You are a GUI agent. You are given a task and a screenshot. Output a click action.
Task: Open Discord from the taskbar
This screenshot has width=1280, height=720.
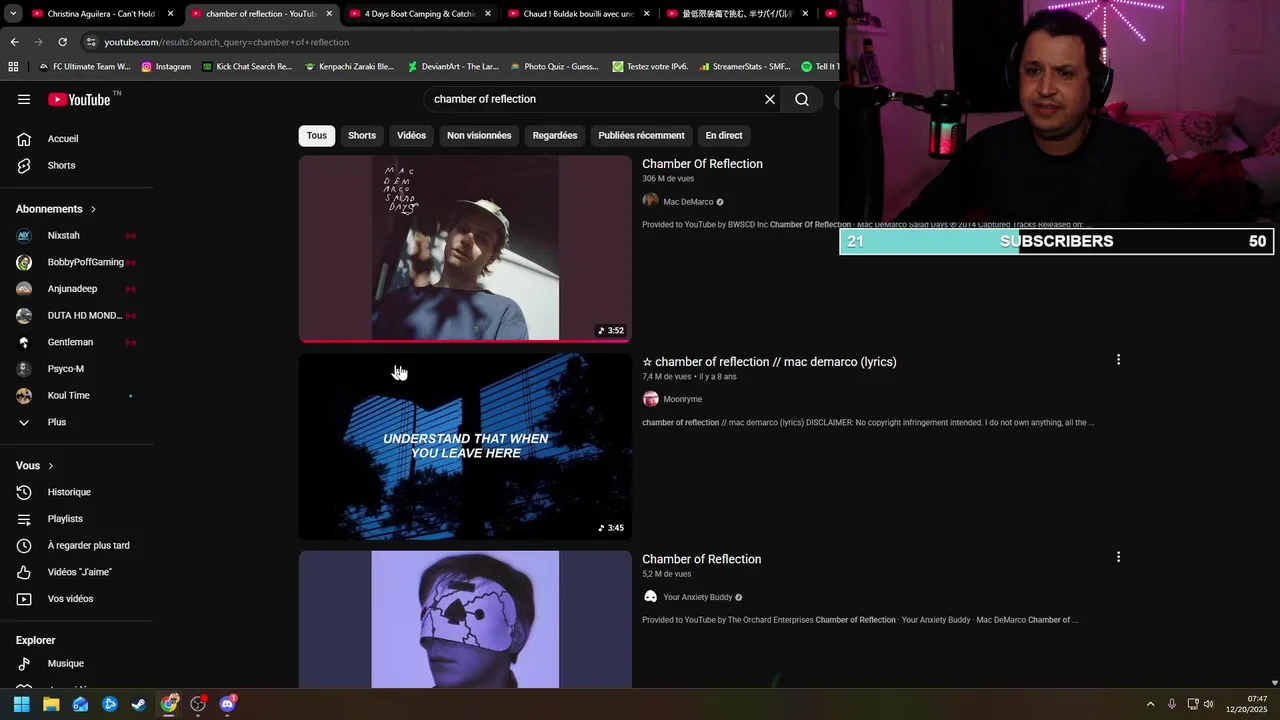[228, 704]
